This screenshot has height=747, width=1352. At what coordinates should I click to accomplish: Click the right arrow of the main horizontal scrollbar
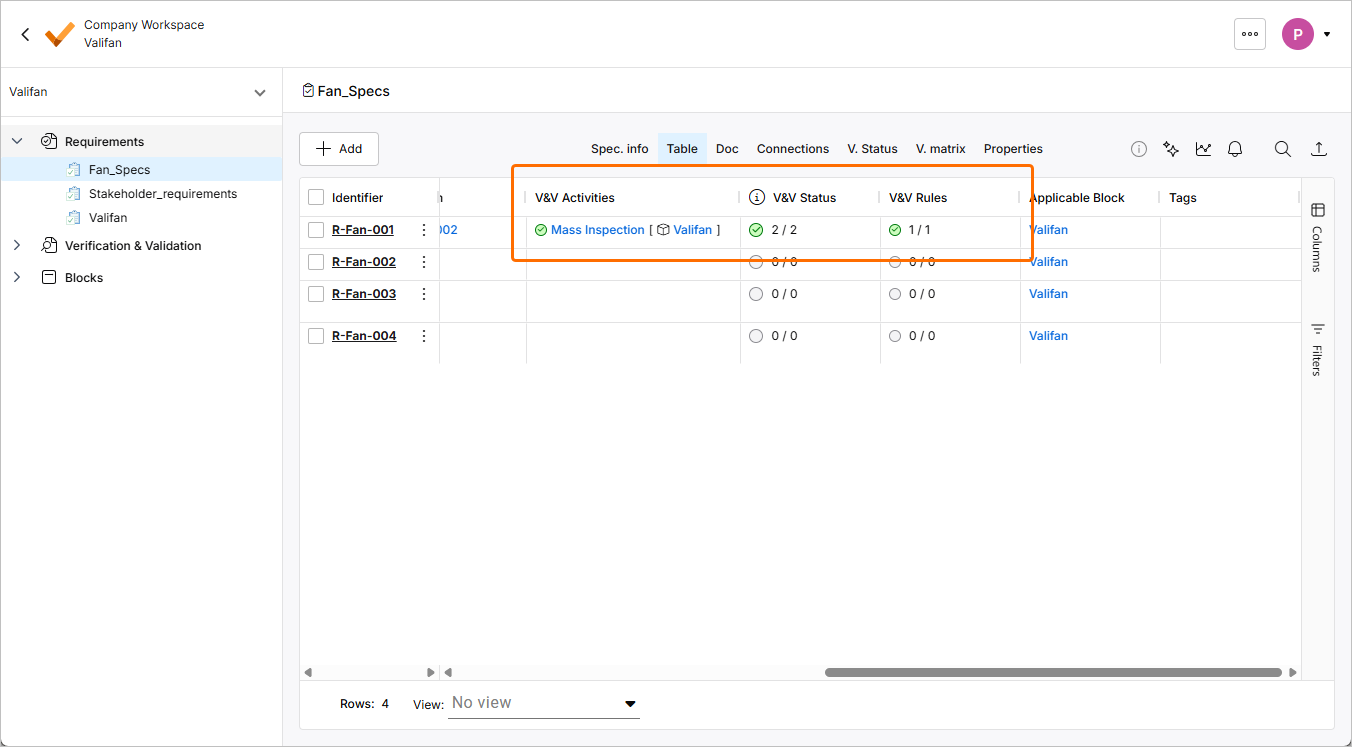click(1293, 673)
